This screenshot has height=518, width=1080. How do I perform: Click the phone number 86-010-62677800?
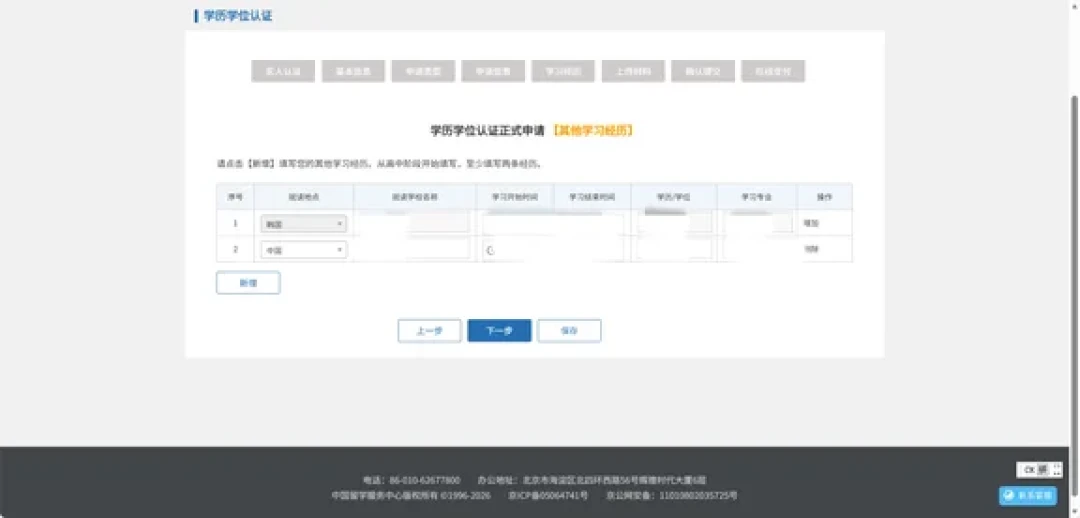(x=425, y=480)
